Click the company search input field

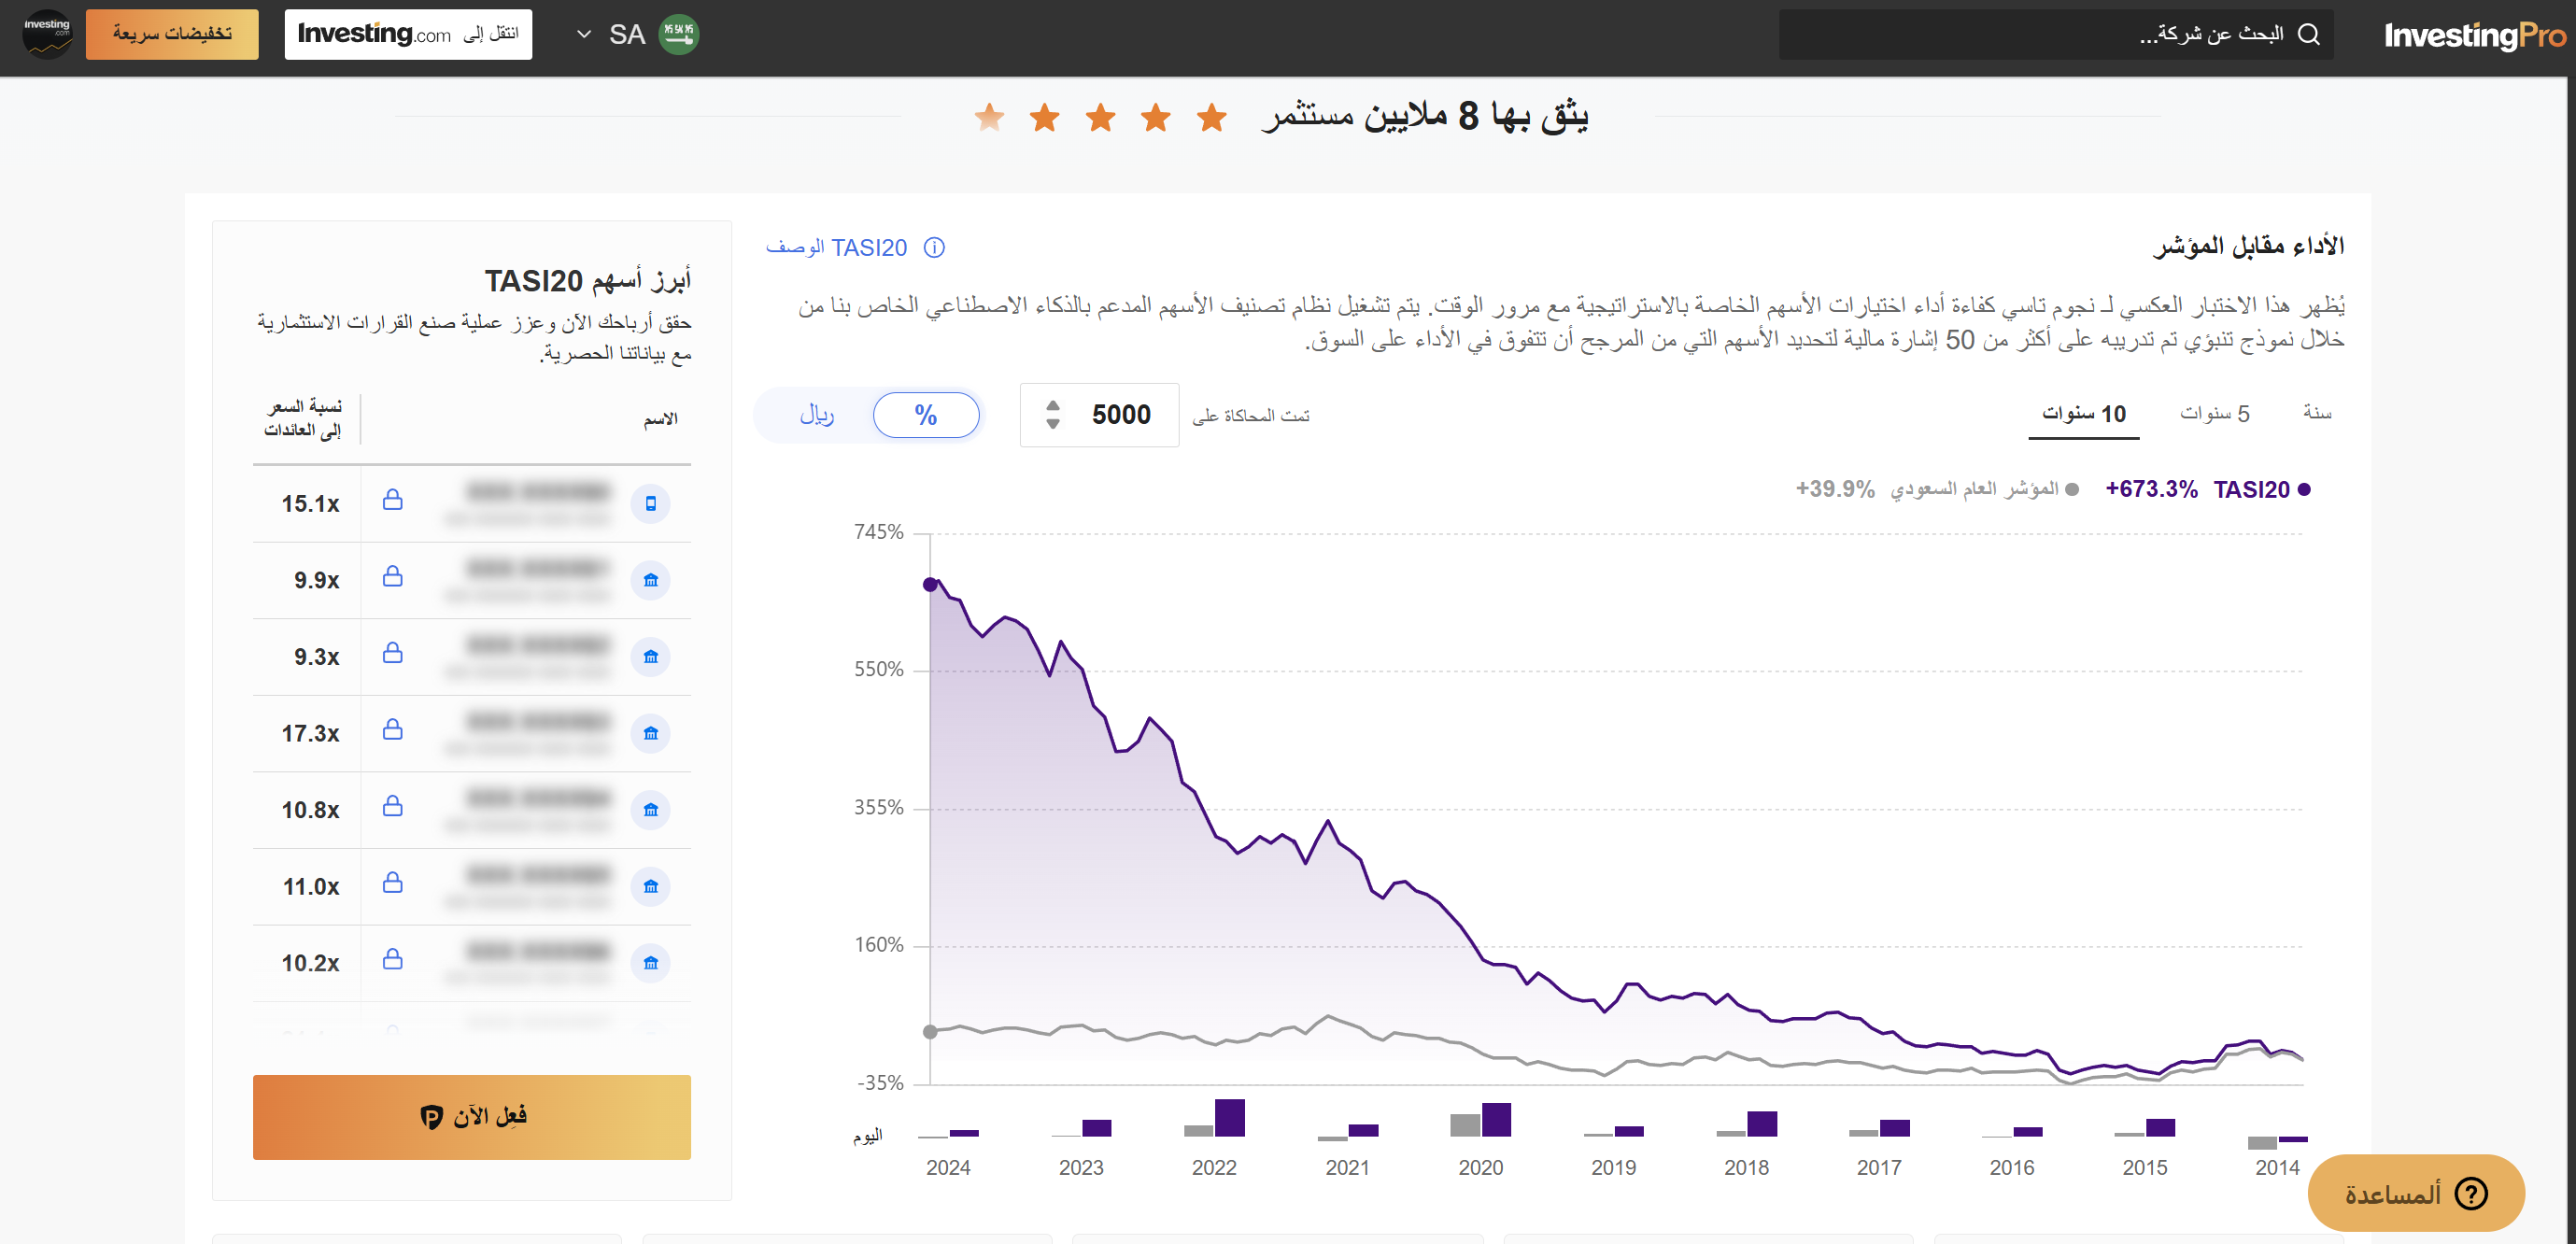(x=2056, y=34)
